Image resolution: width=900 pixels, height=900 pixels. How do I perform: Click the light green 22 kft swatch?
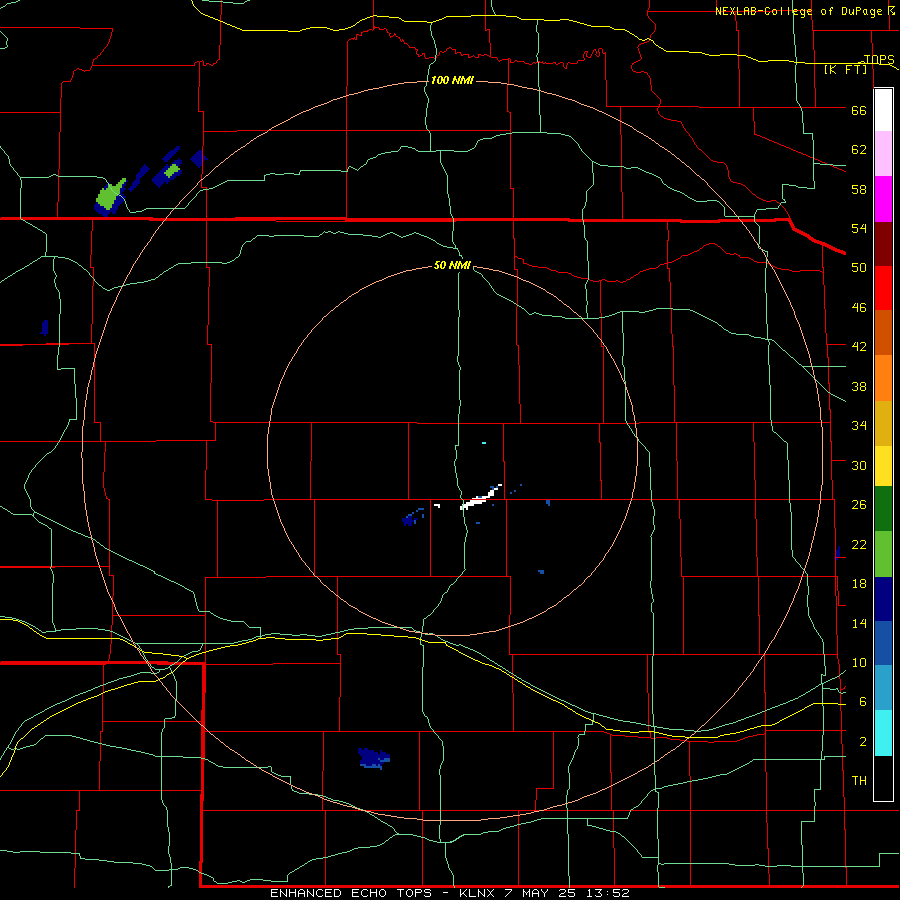pos(883,554)
